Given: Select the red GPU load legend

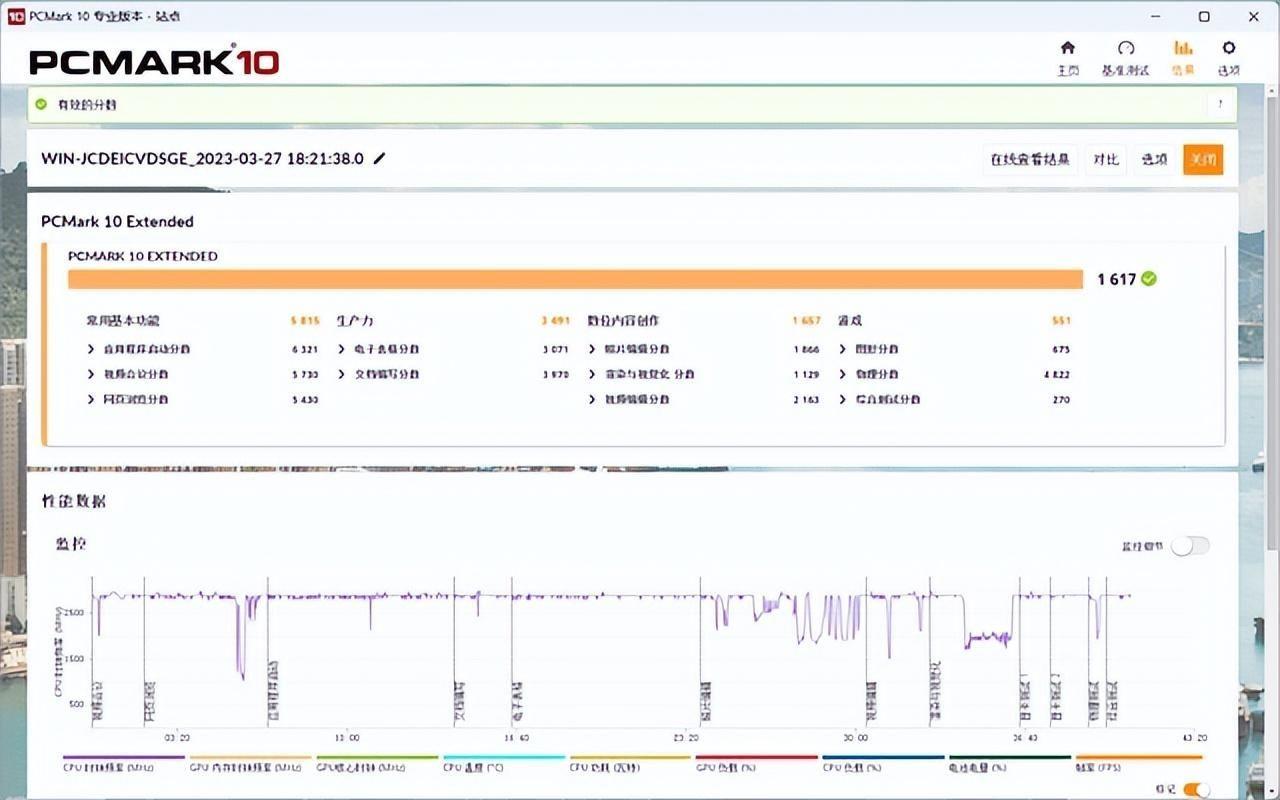Looking at the screenshot, I should click(x=757, y=763).
